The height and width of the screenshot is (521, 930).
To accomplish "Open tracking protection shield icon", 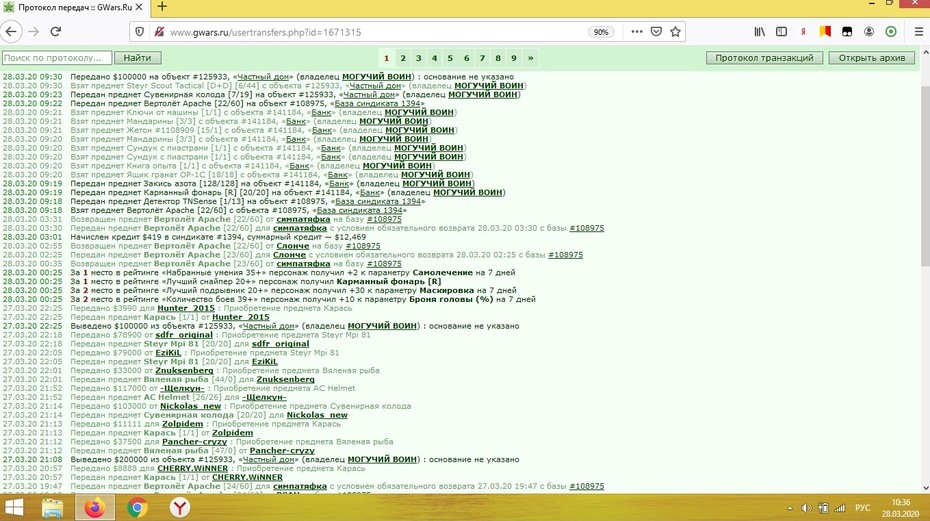I will coord(139,32).
